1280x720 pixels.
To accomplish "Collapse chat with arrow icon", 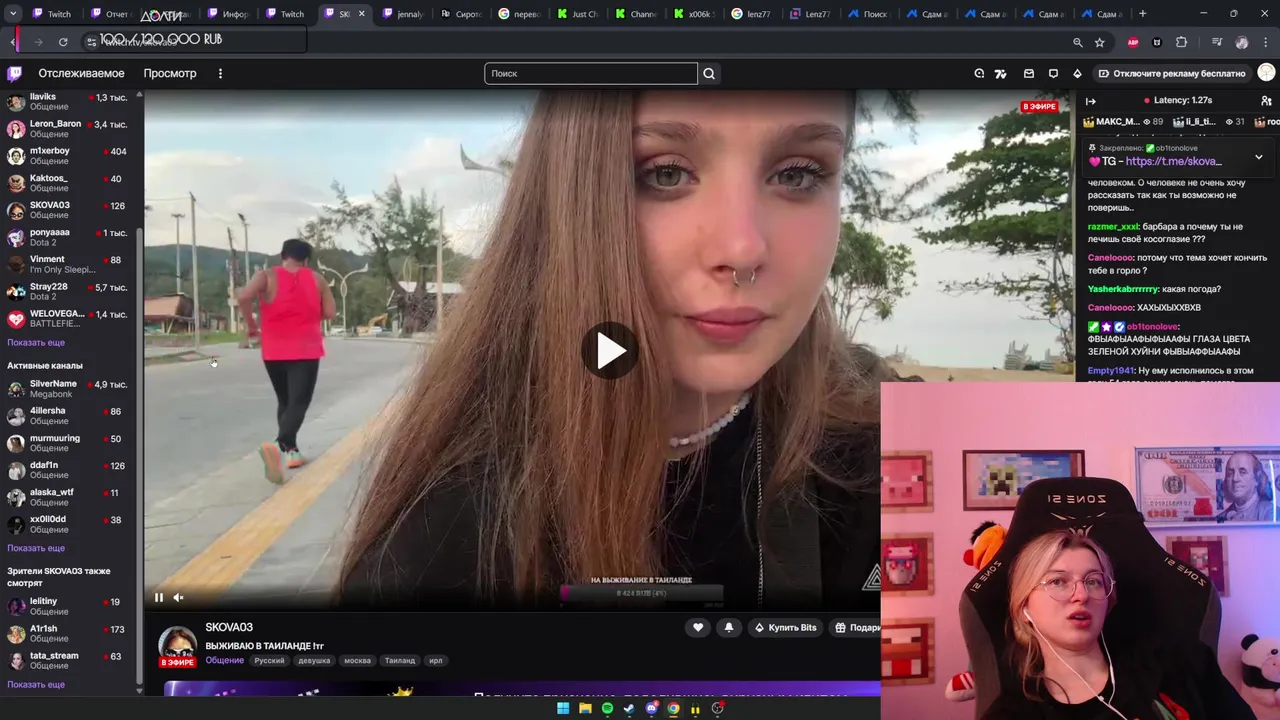I will tap(1091, 101).
